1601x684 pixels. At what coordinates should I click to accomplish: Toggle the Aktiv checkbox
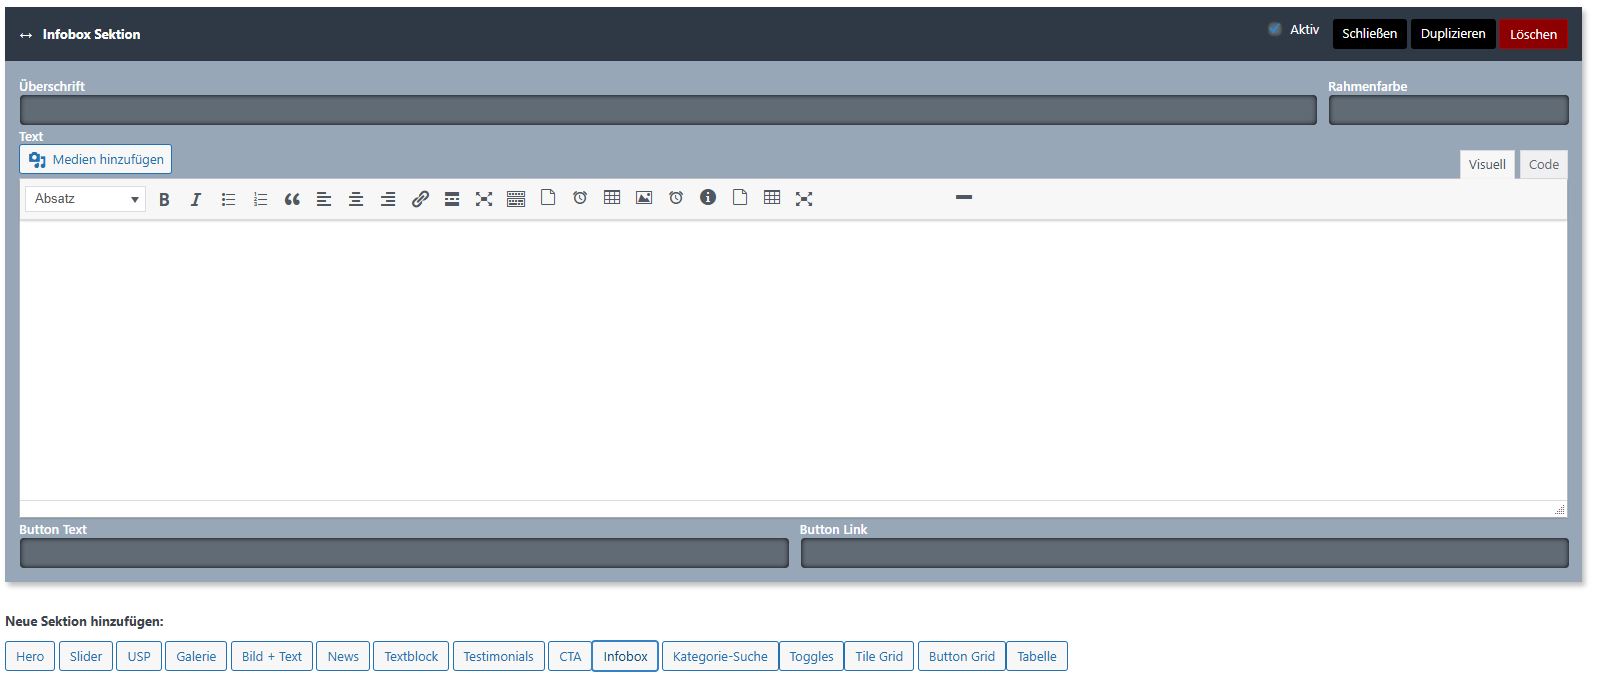point(1275,30)
